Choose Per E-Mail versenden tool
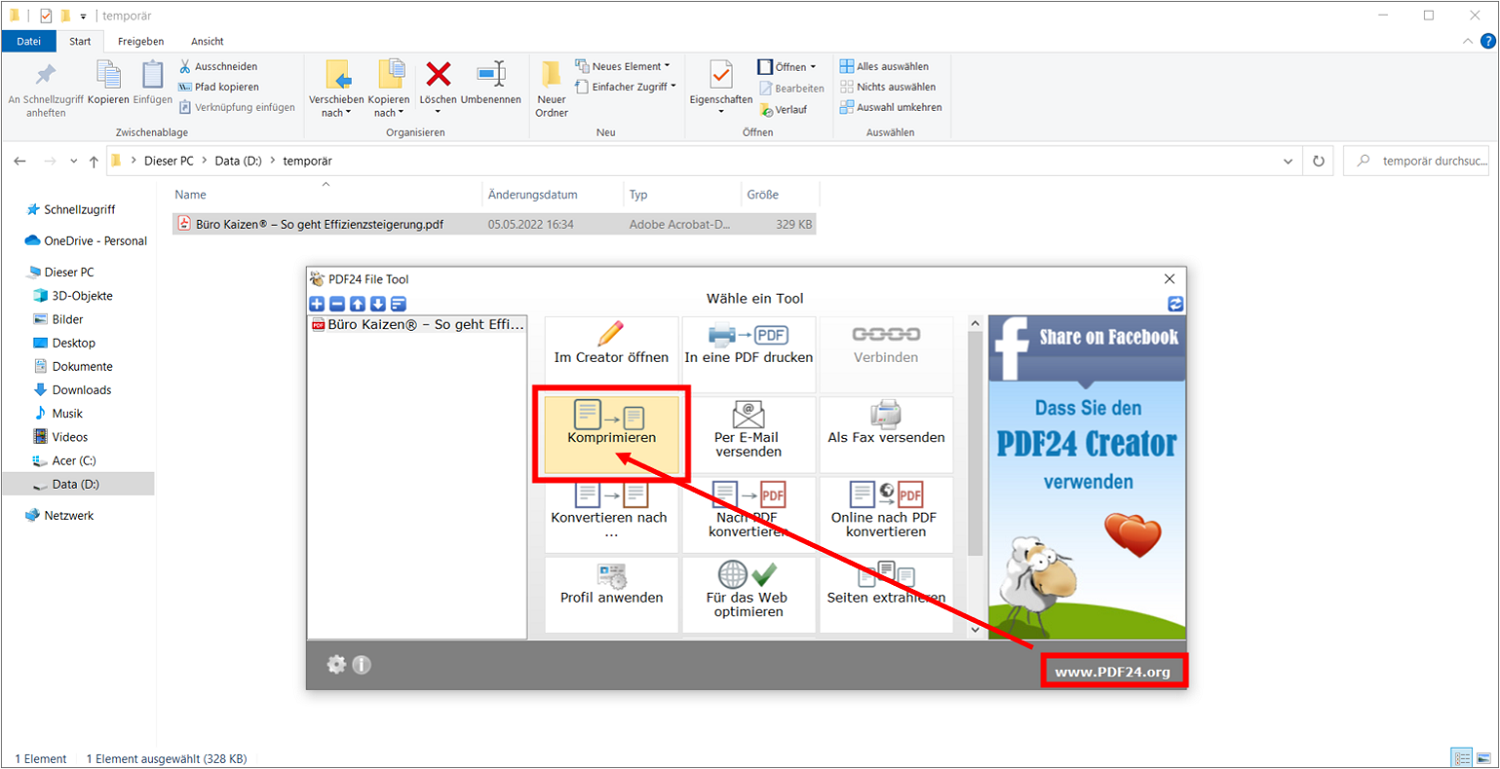 [x=749, y=434]
